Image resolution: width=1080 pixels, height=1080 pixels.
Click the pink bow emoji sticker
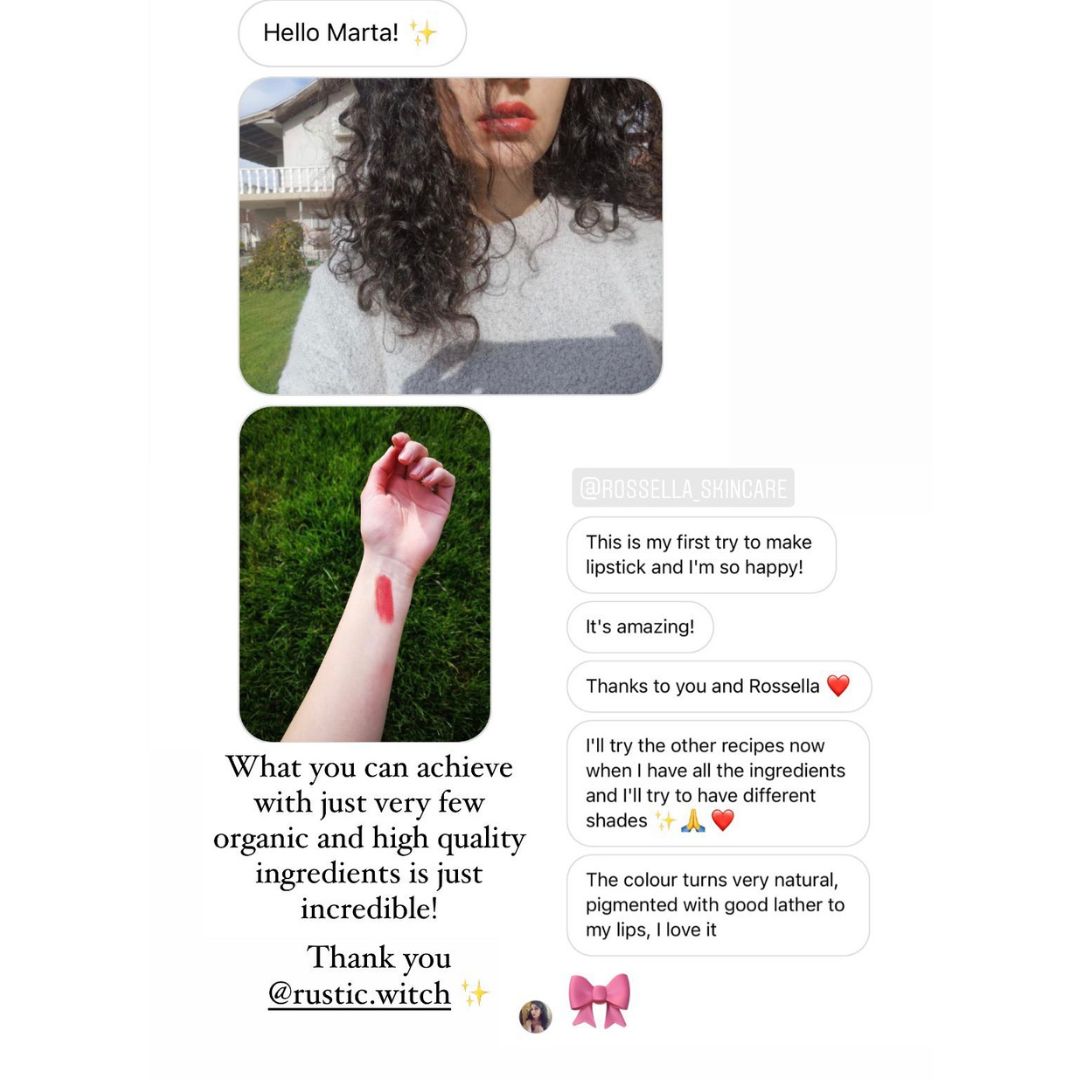point(599,1000)
